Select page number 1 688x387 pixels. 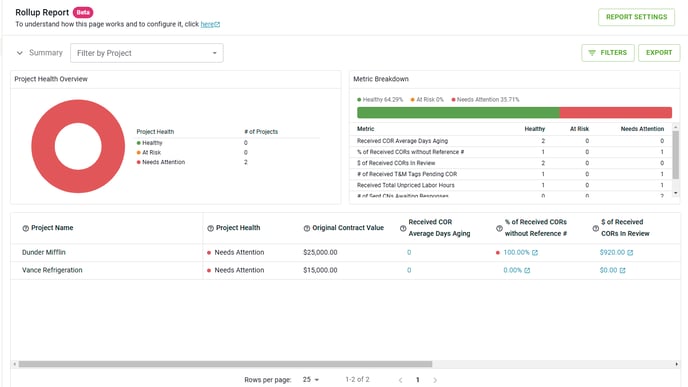(418, 380)
